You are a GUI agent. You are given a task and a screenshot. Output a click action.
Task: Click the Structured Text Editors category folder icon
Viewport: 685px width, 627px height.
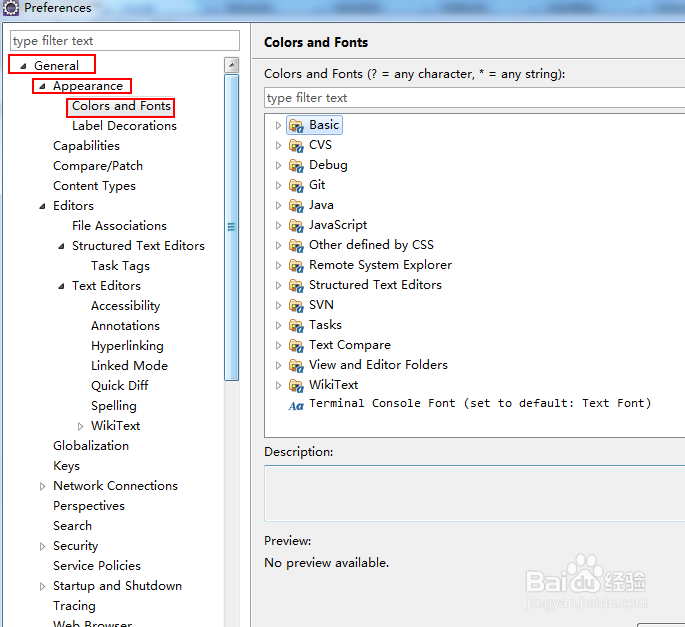(x=296, y=286)
